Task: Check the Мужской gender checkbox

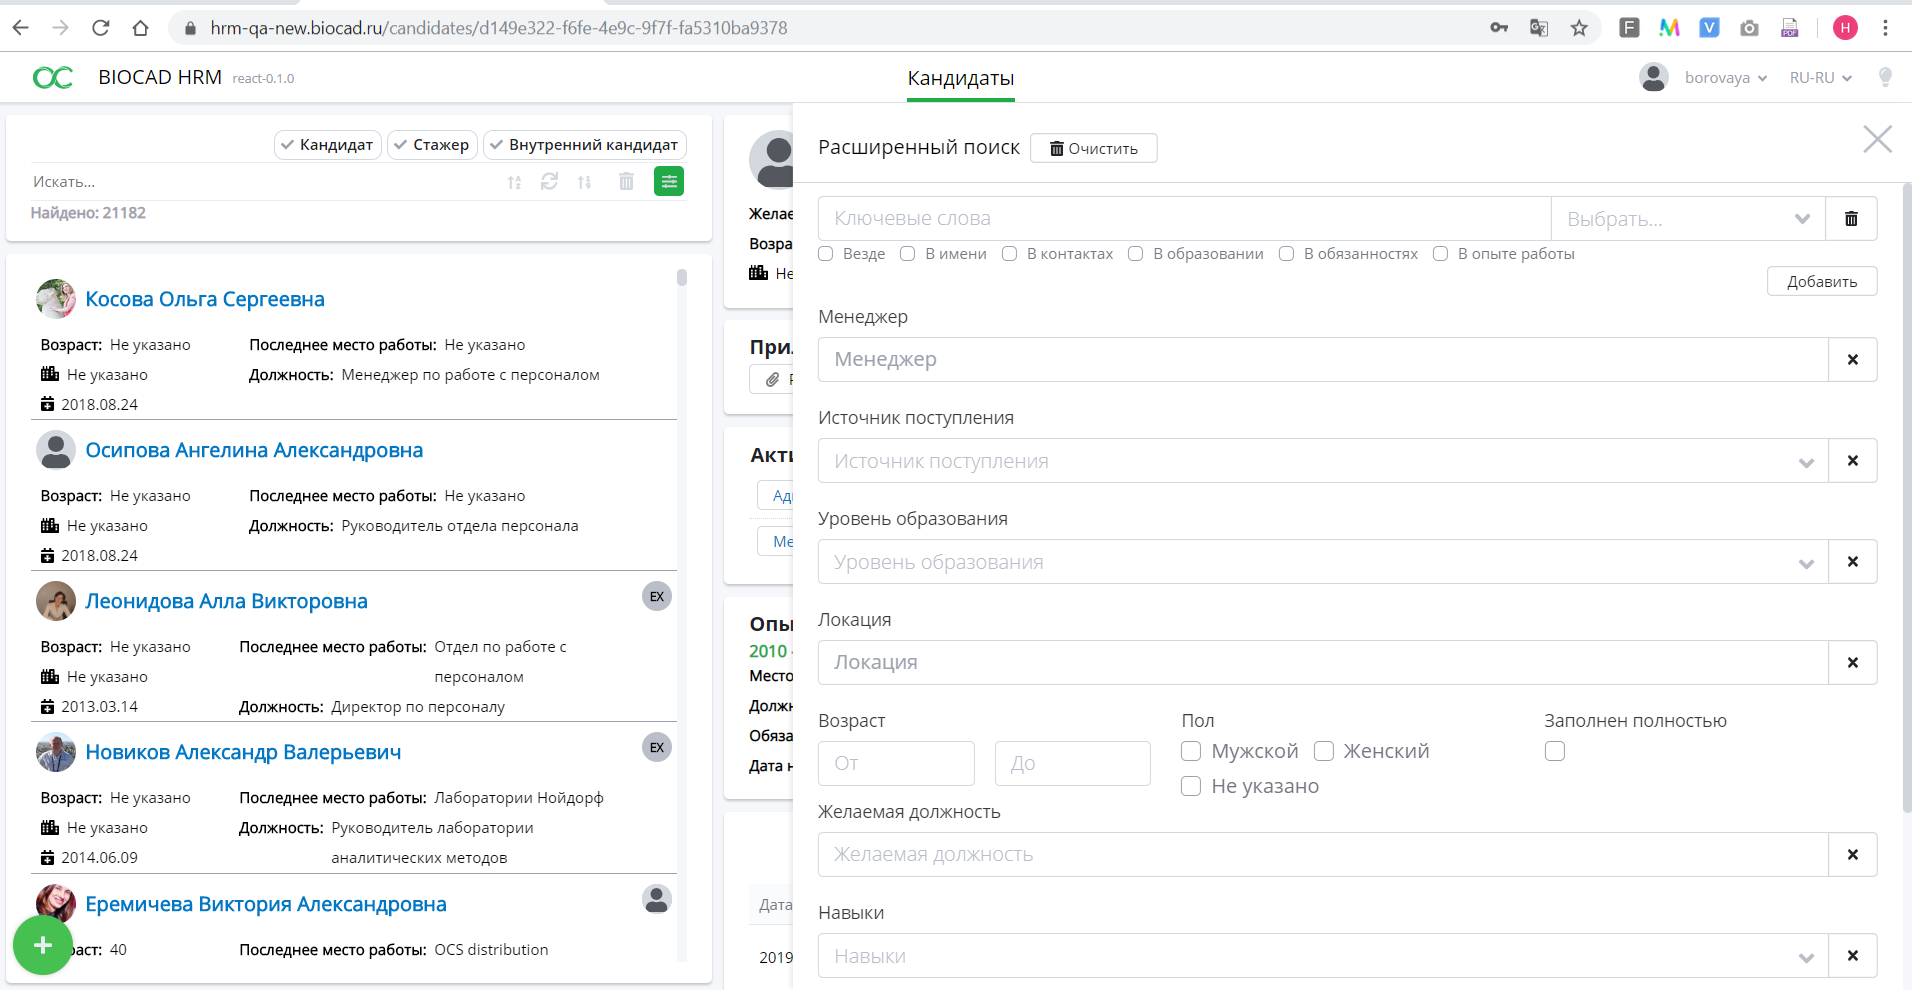Action: (x=1191, y=751)
